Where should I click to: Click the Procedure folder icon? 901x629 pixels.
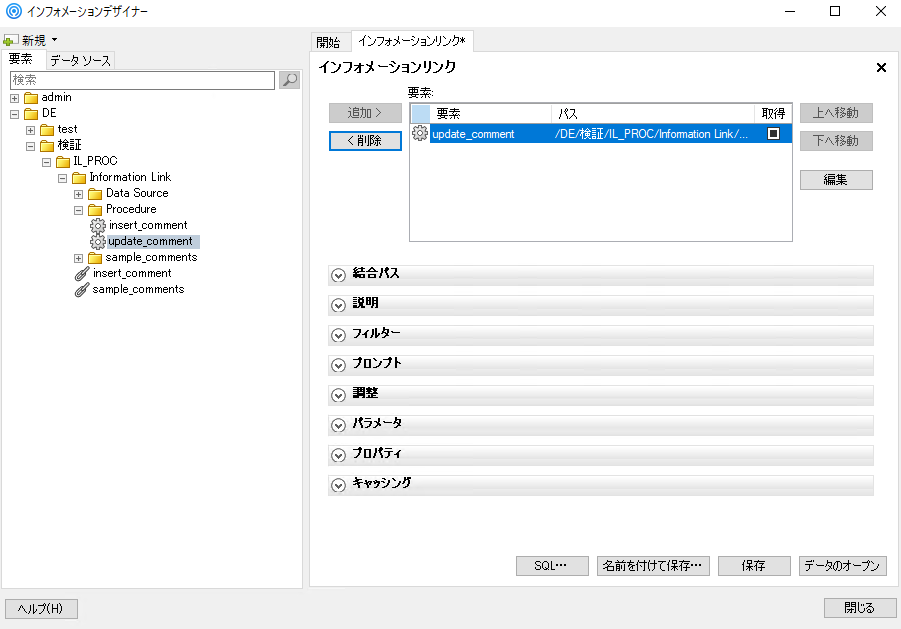pyautogui.click(x=95, y=210)
